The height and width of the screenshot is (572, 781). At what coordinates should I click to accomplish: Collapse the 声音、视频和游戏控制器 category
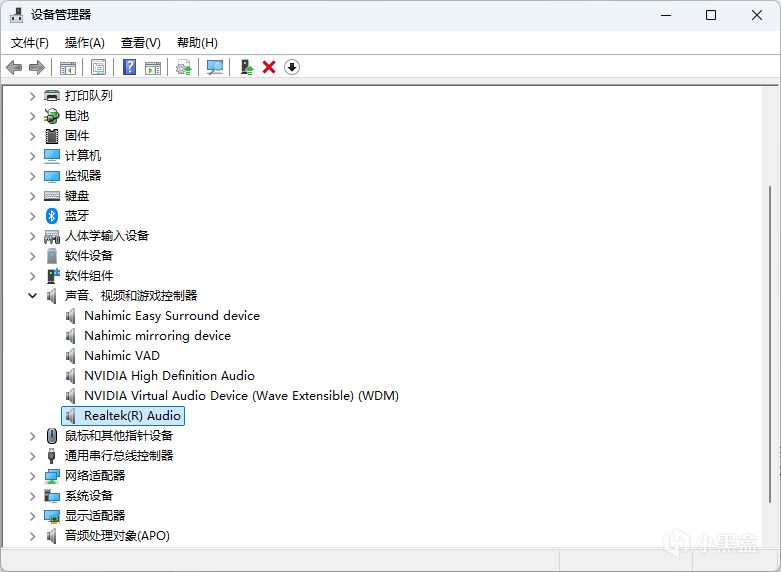(32, 295)
